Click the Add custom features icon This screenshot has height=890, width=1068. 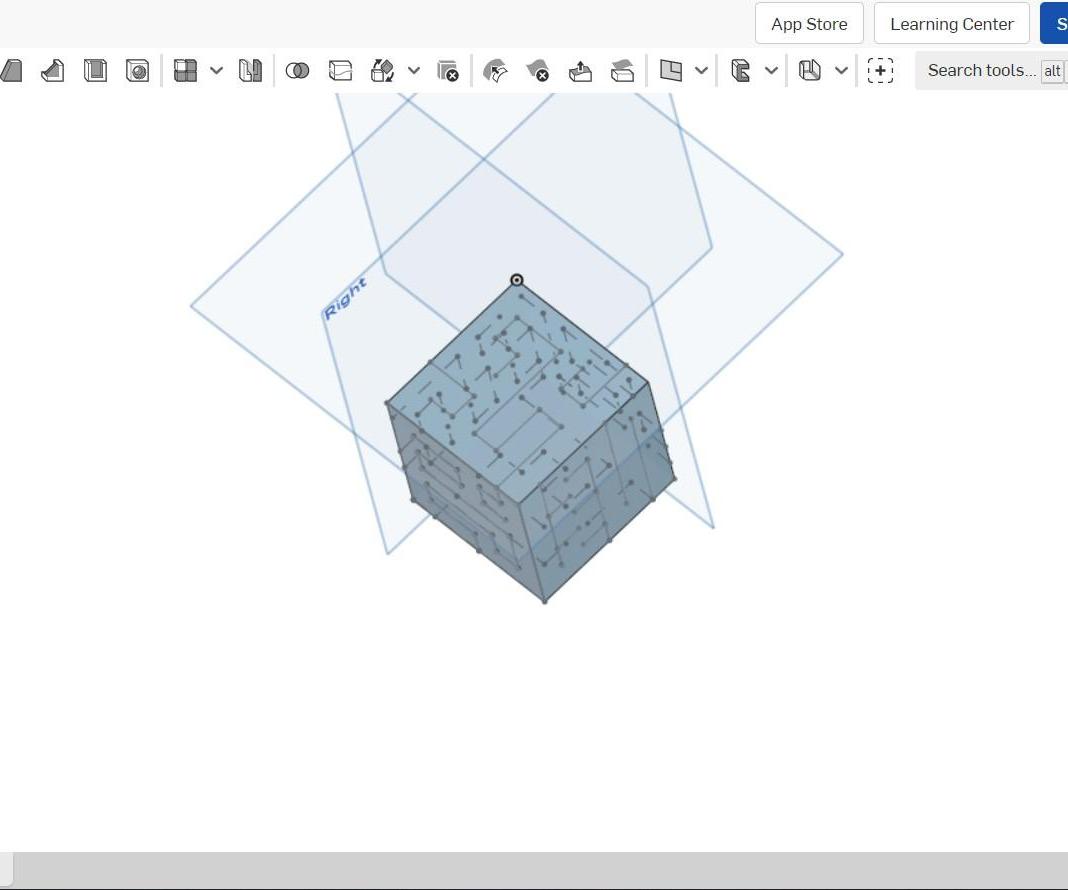[x=880, y=70]
